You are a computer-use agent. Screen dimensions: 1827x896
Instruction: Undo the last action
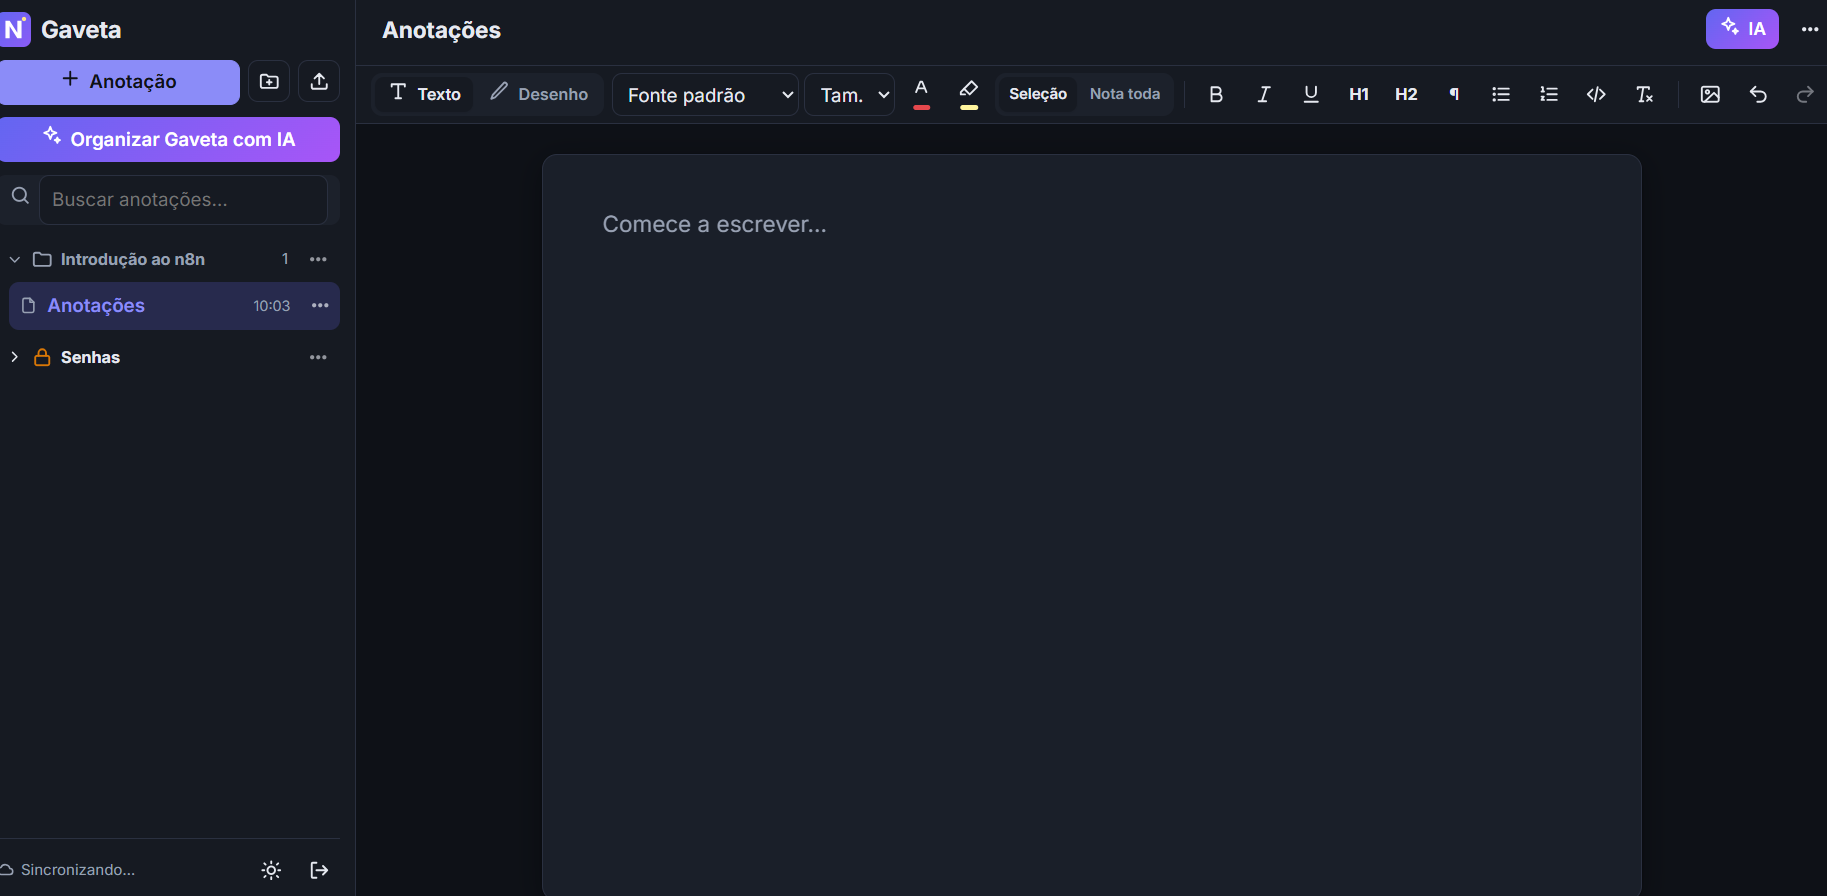(1758, 94)
